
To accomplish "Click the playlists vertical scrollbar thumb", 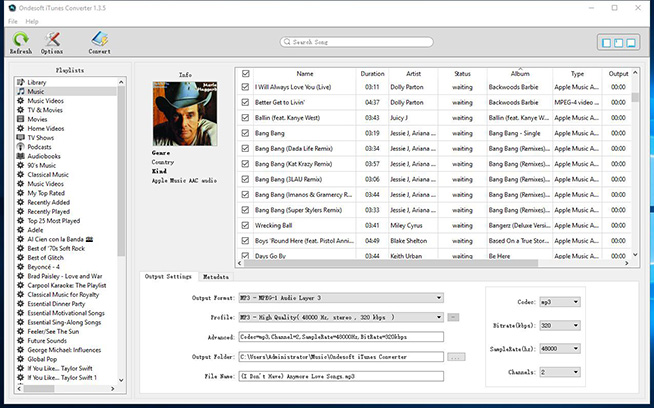I will click(121, 171).
